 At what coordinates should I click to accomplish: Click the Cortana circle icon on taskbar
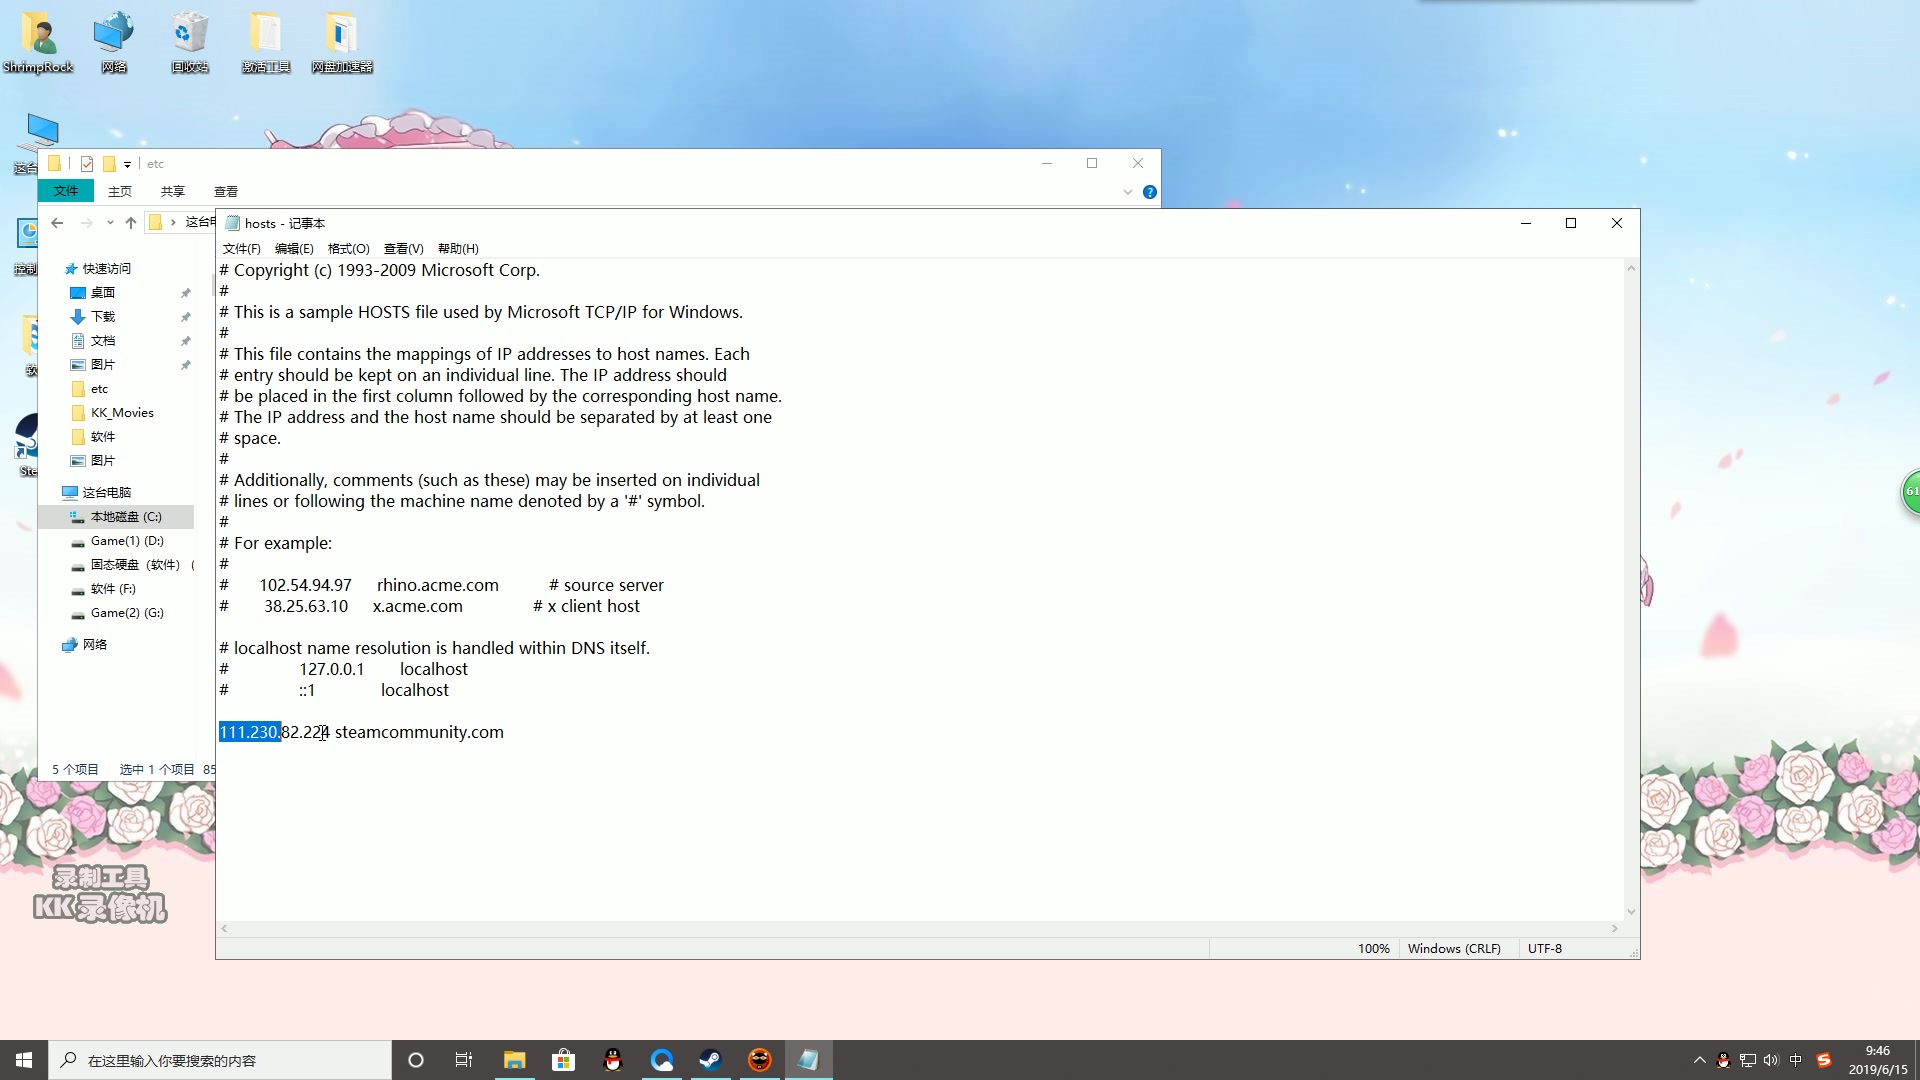416,1060
